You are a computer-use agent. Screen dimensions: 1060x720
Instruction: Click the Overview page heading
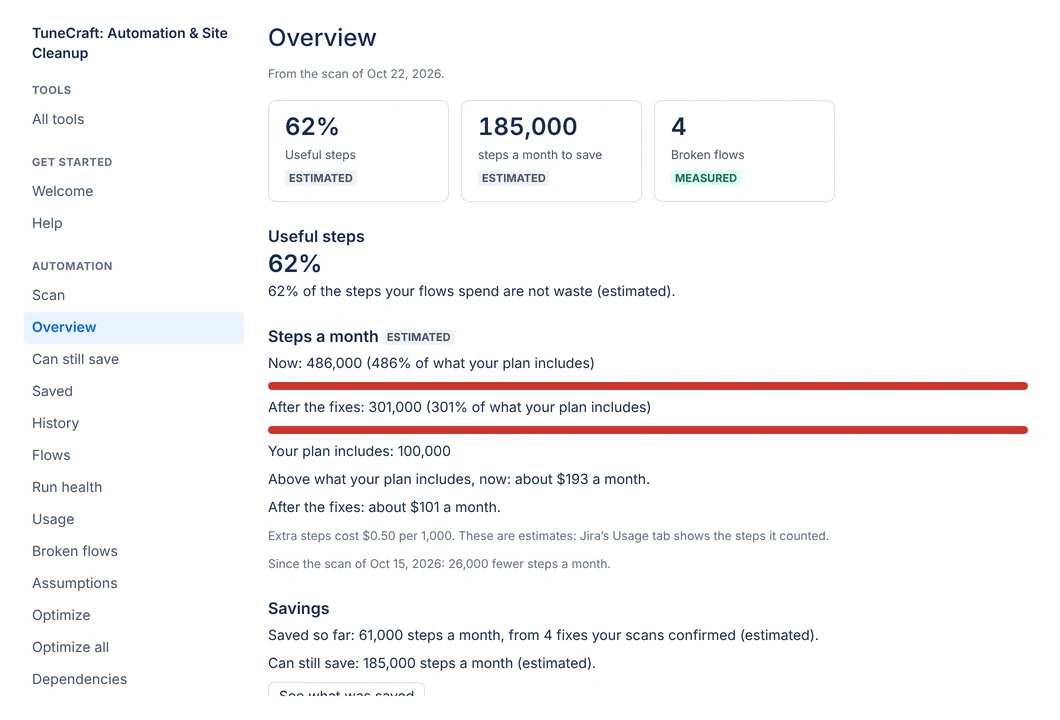click(x=322, y=38)
